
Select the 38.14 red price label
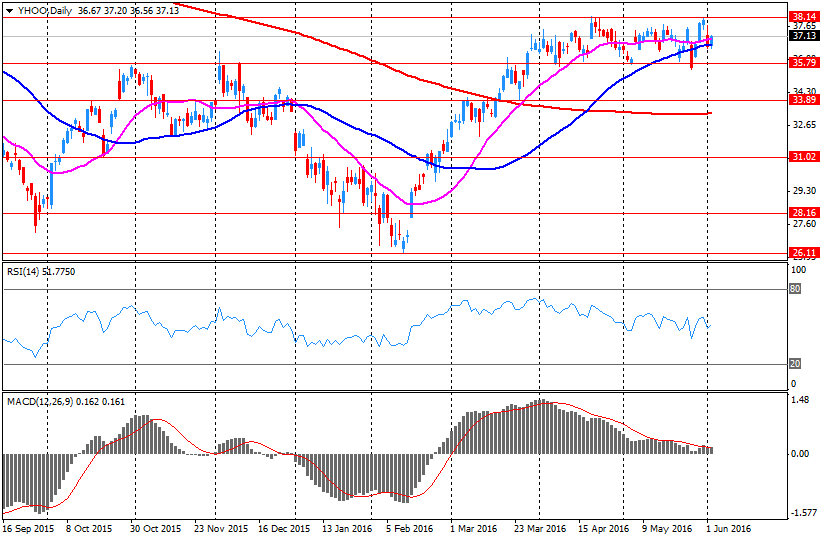click(x=802, y=17)
